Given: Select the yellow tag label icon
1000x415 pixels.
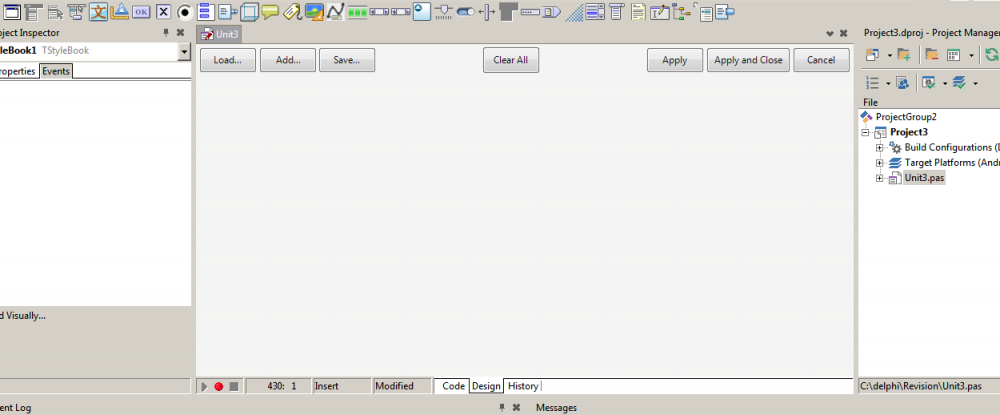Looking at the screenshot, I should click(292, 11).
